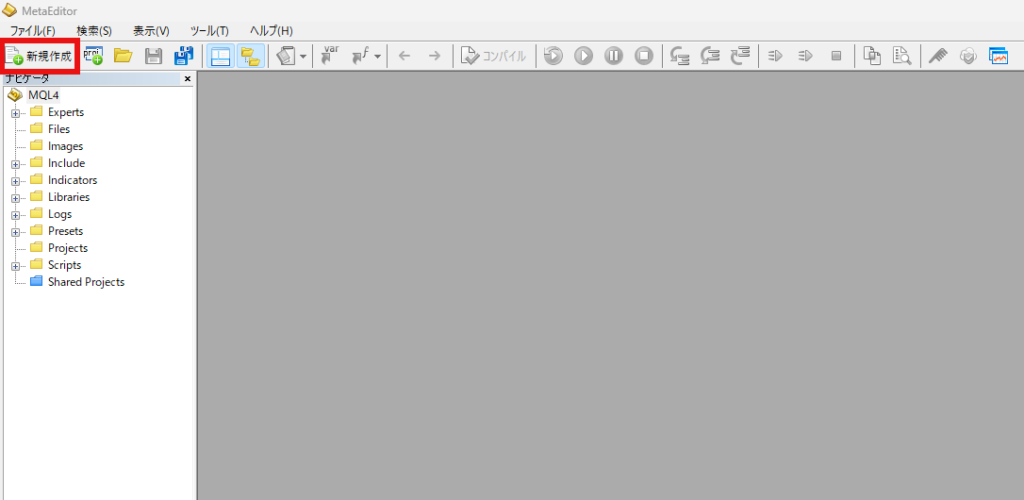Expand the Experts folder node

(x=15, y=113)
